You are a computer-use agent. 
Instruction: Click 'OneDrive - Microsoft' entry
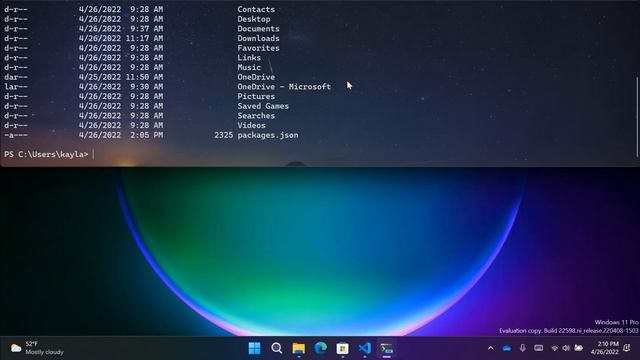(284, 87)
